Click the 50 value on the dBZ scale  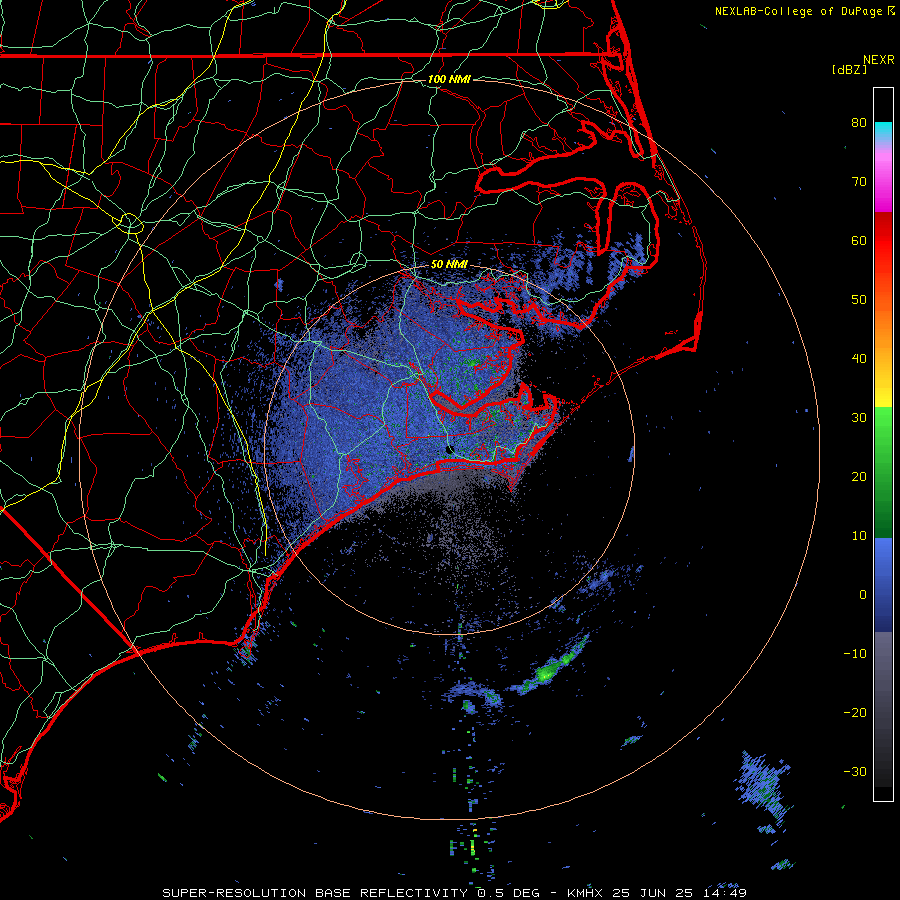(x=859, y=300)
